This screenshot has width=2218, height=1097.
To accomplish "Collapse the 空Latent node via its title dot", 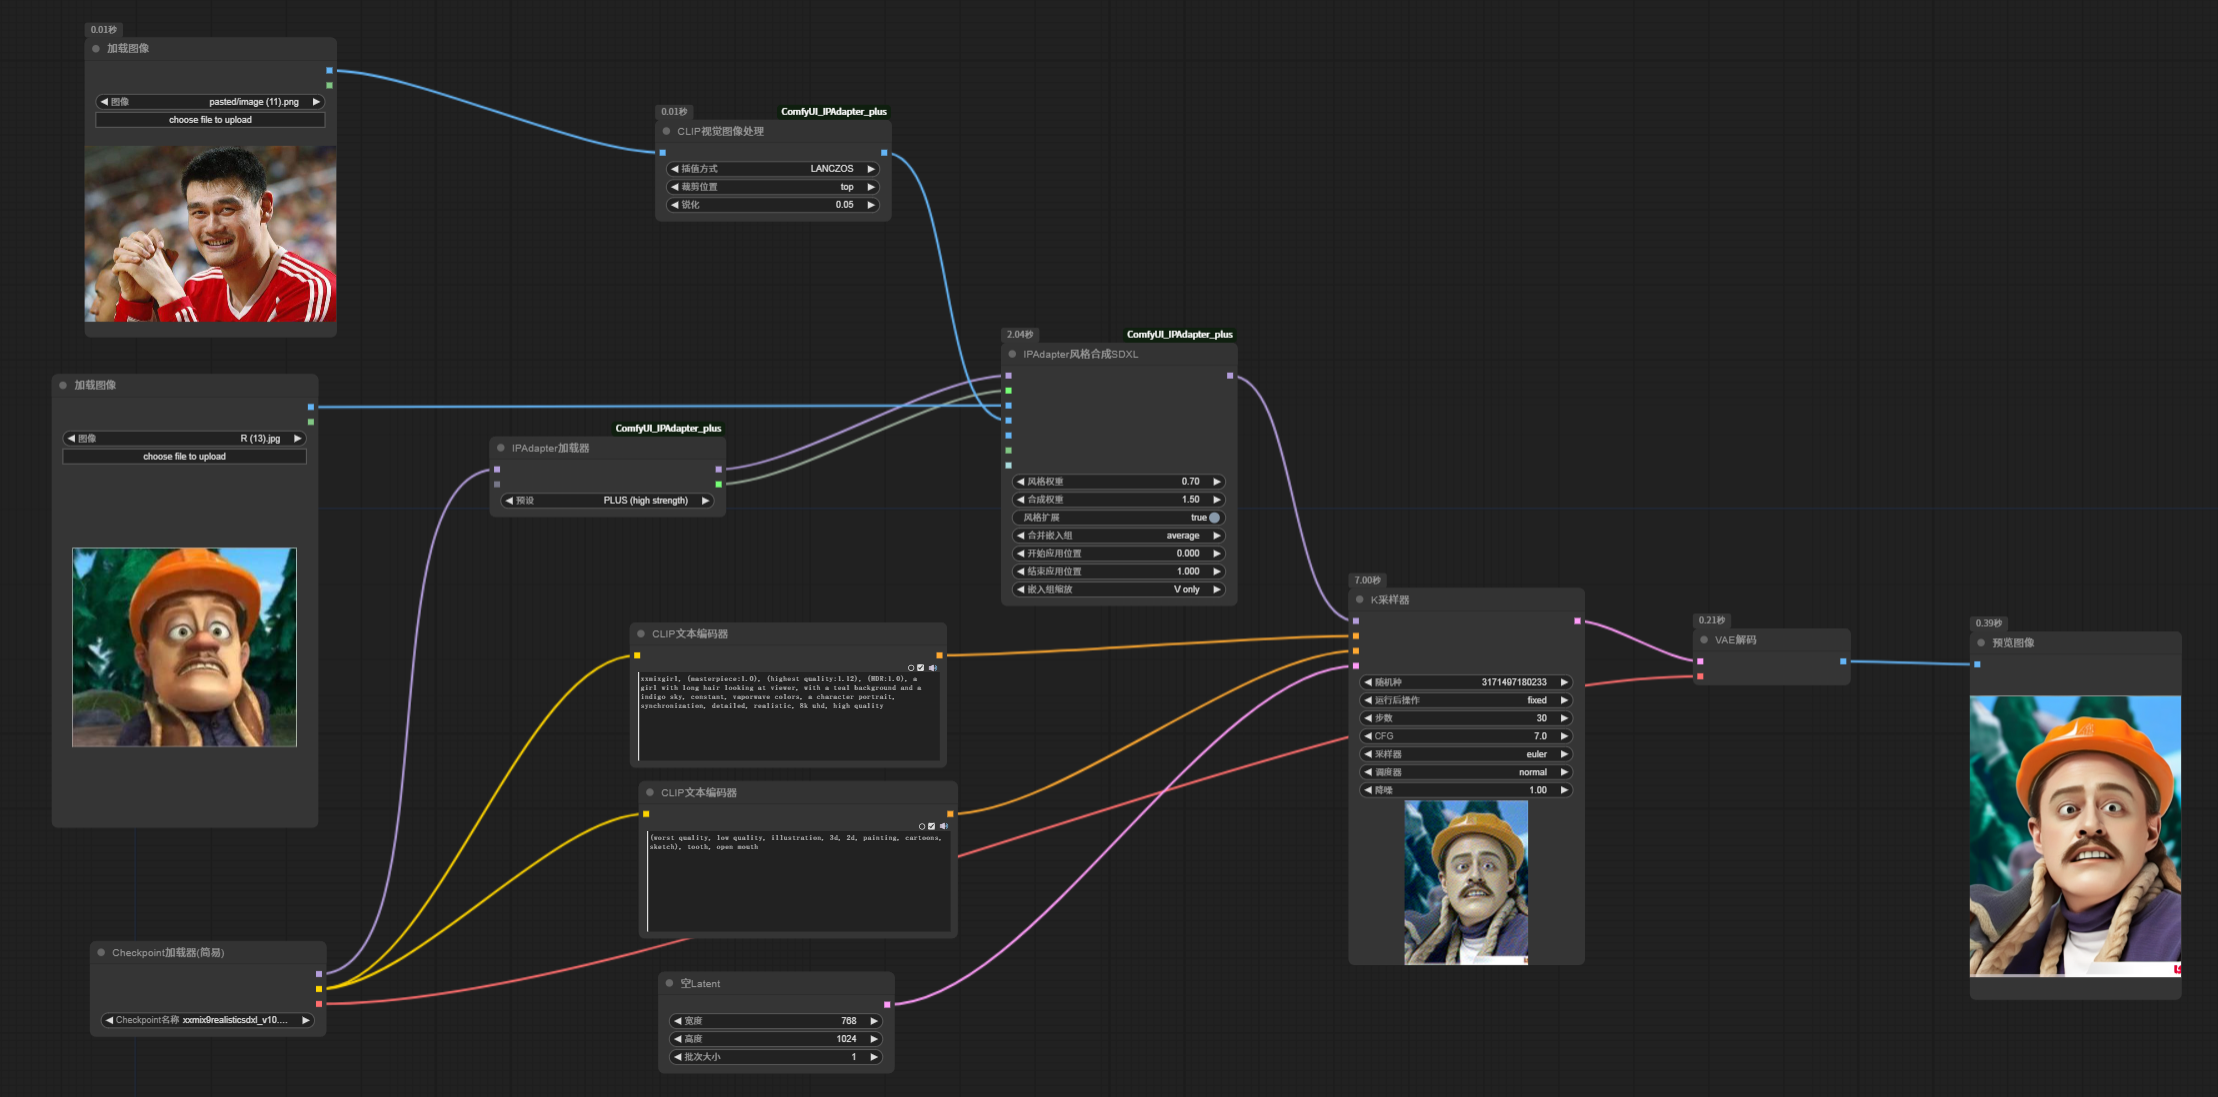I will [669, 983].
